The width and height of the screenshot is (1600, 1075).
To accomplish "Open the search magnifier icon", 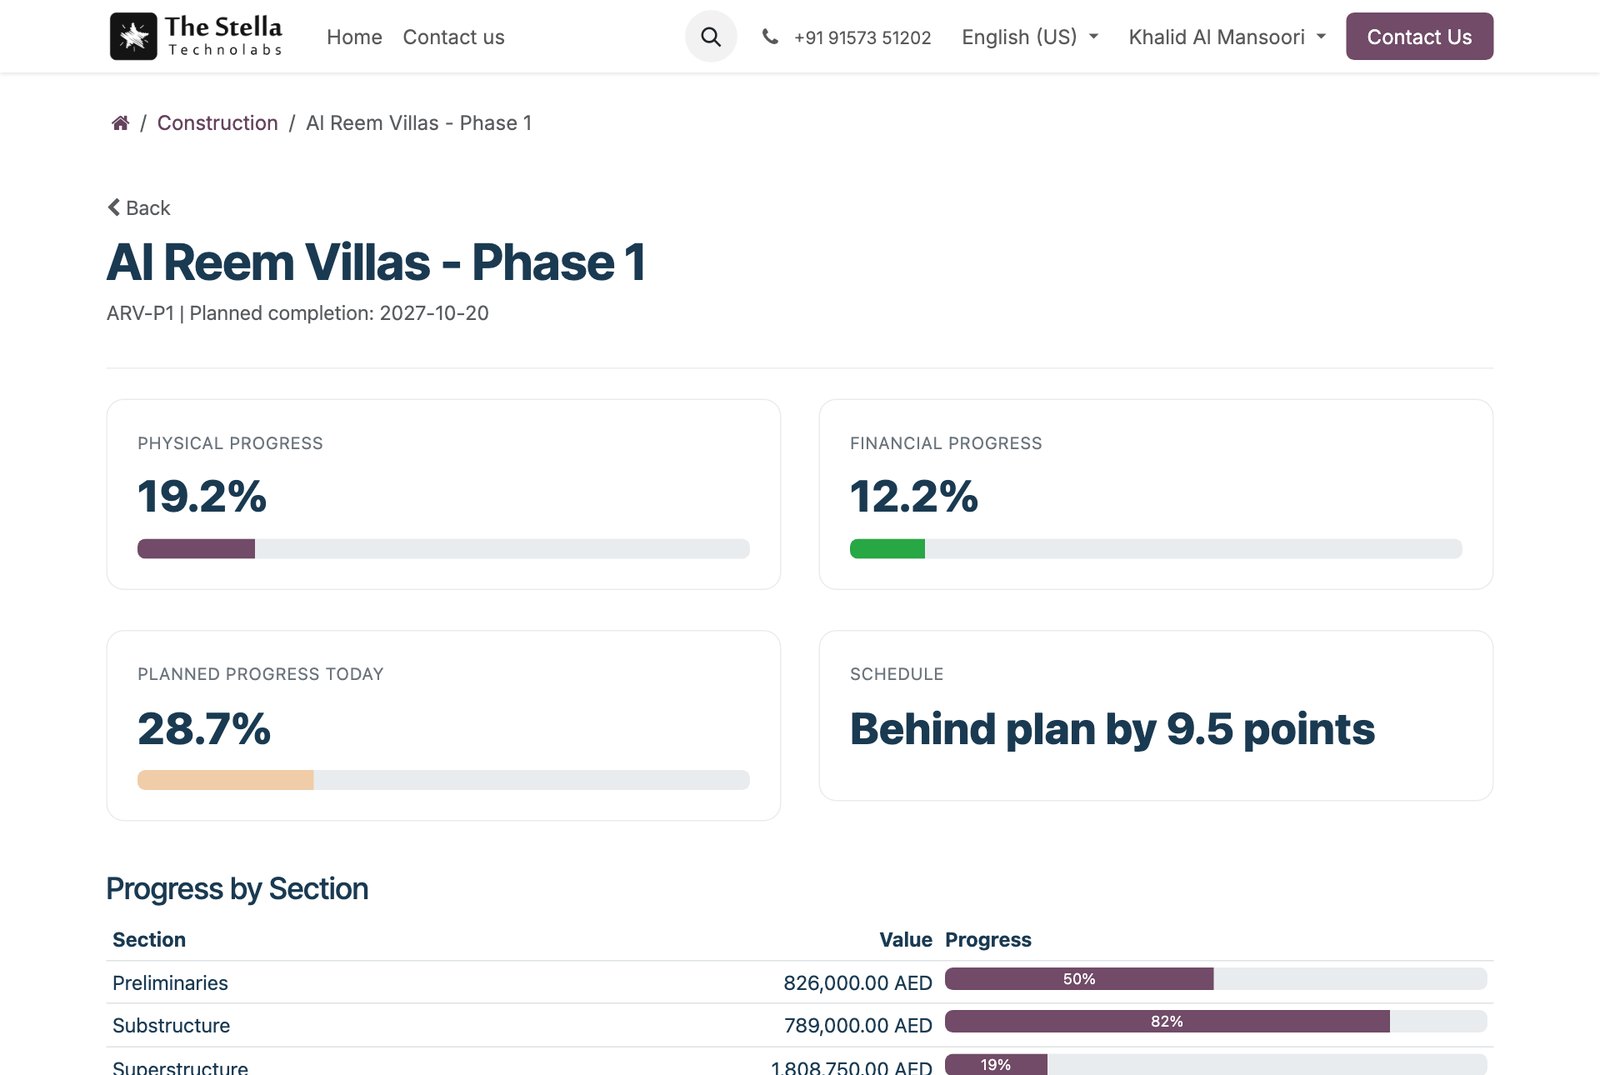I will (x=711, y=37).
